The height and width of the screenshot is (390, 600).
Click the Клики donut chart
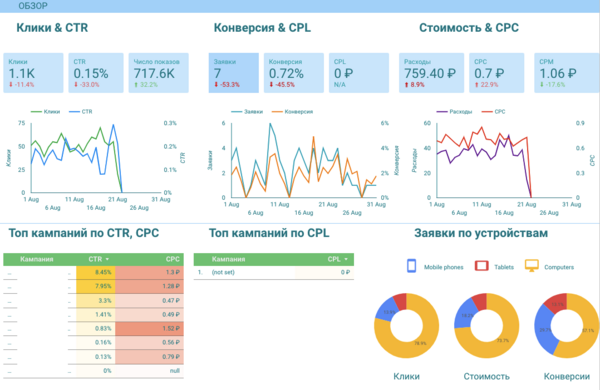[406, 326]
